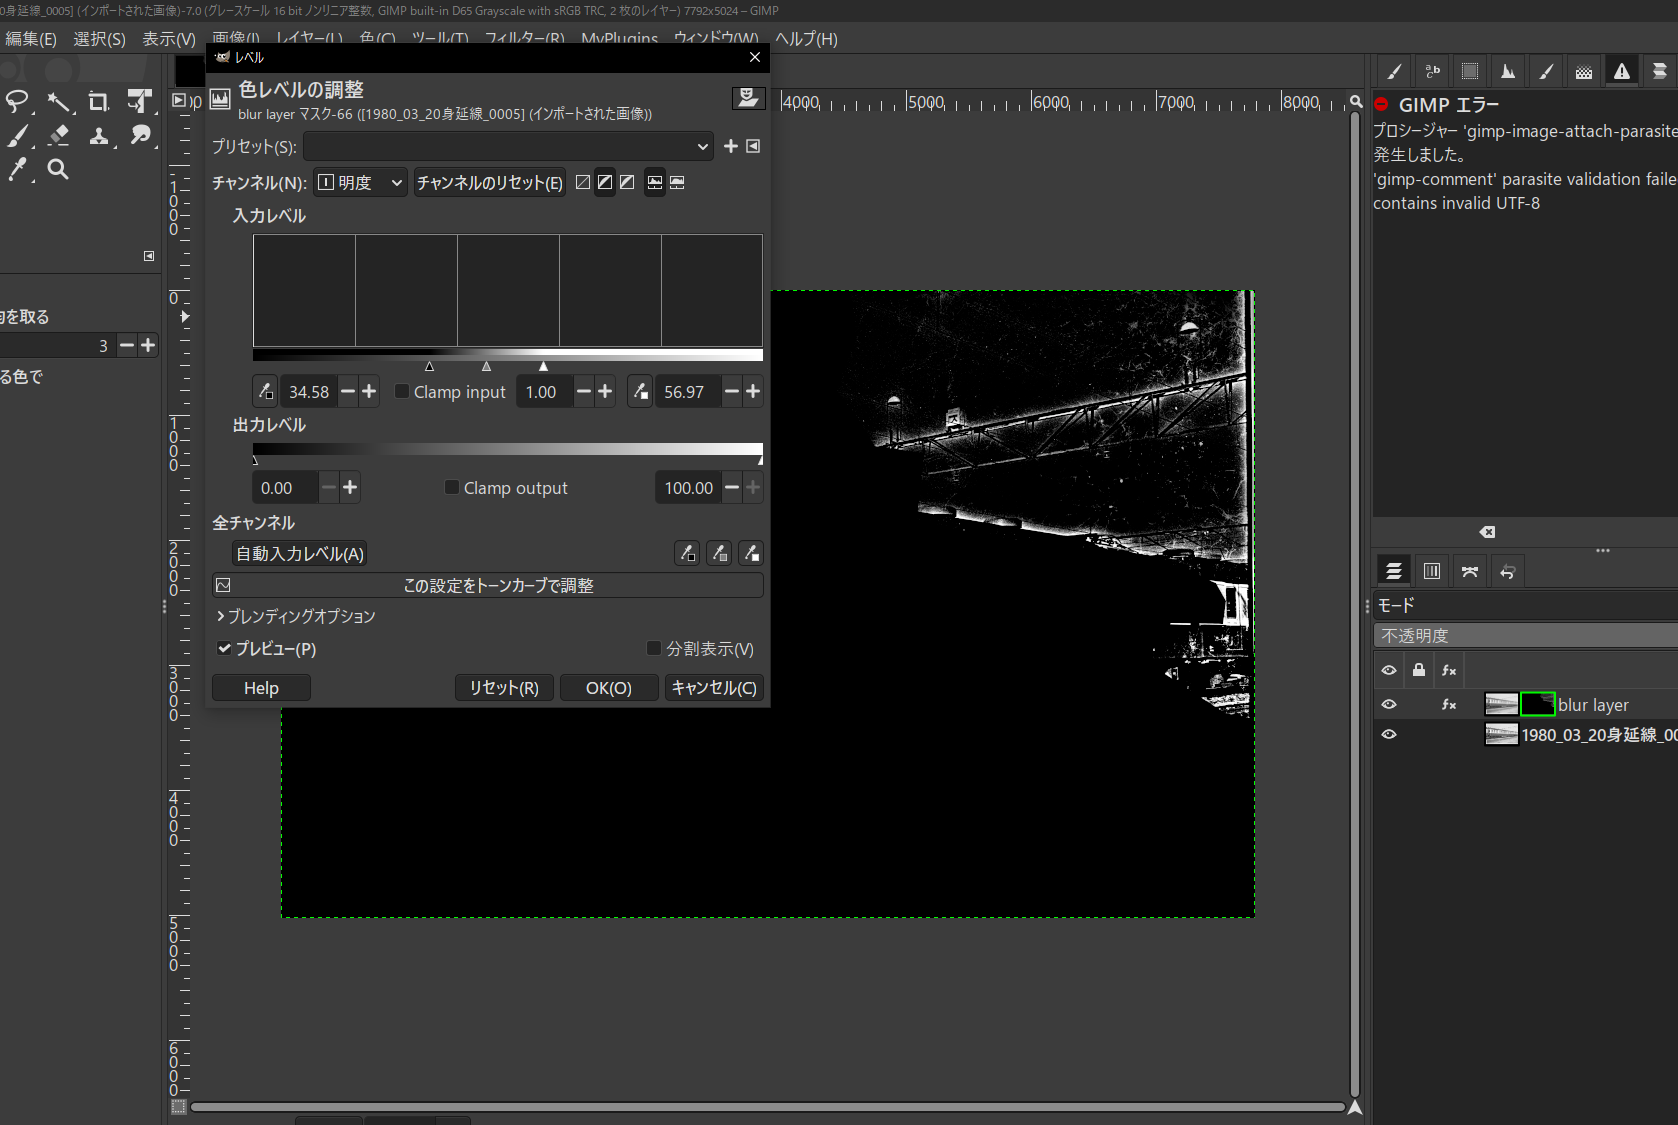Open the layer モード mode dropdown
Viewport: 1678px width, 1125px height.
click(x=1524, y=606)
